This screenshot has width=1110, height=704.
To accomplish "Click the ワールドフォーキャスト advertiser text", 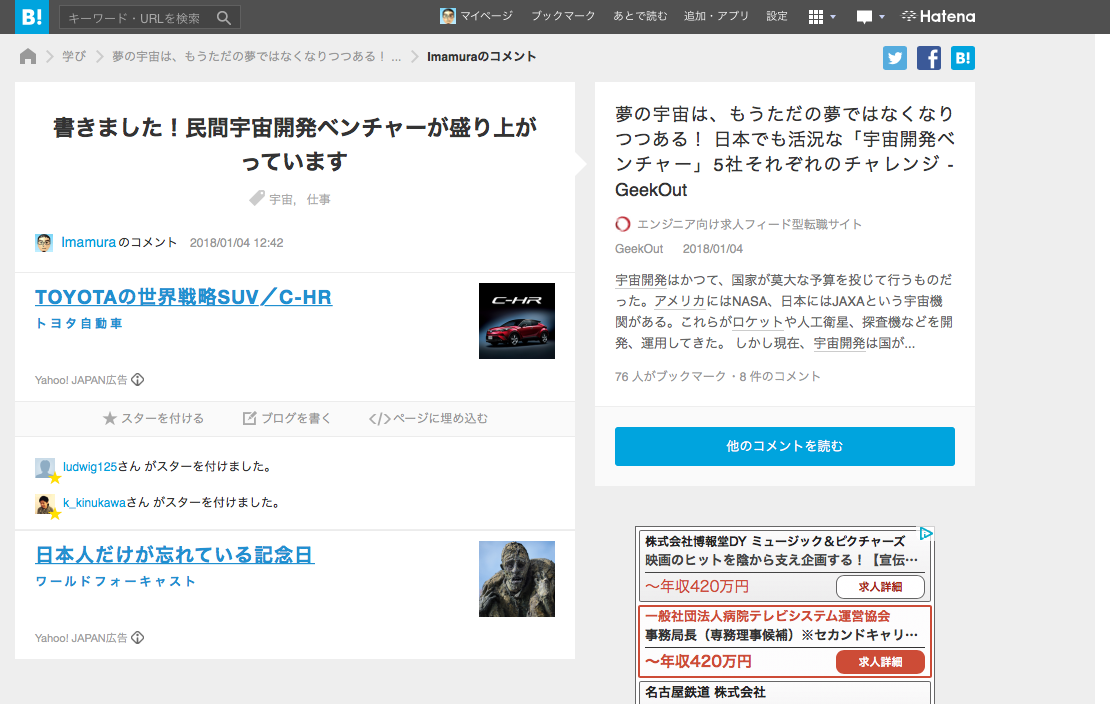I will [x=115, y=581].
